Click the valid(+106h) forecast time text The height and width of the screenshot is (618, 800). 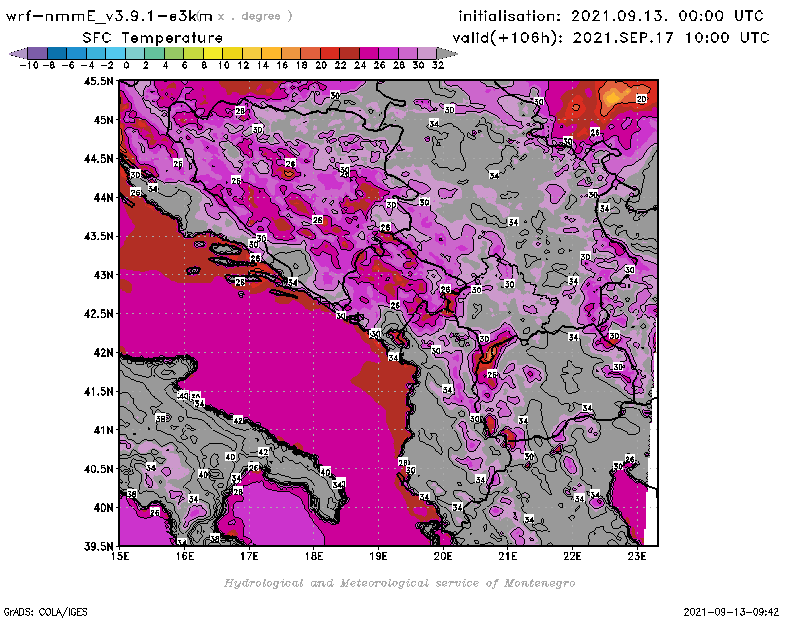pos(612,37)
